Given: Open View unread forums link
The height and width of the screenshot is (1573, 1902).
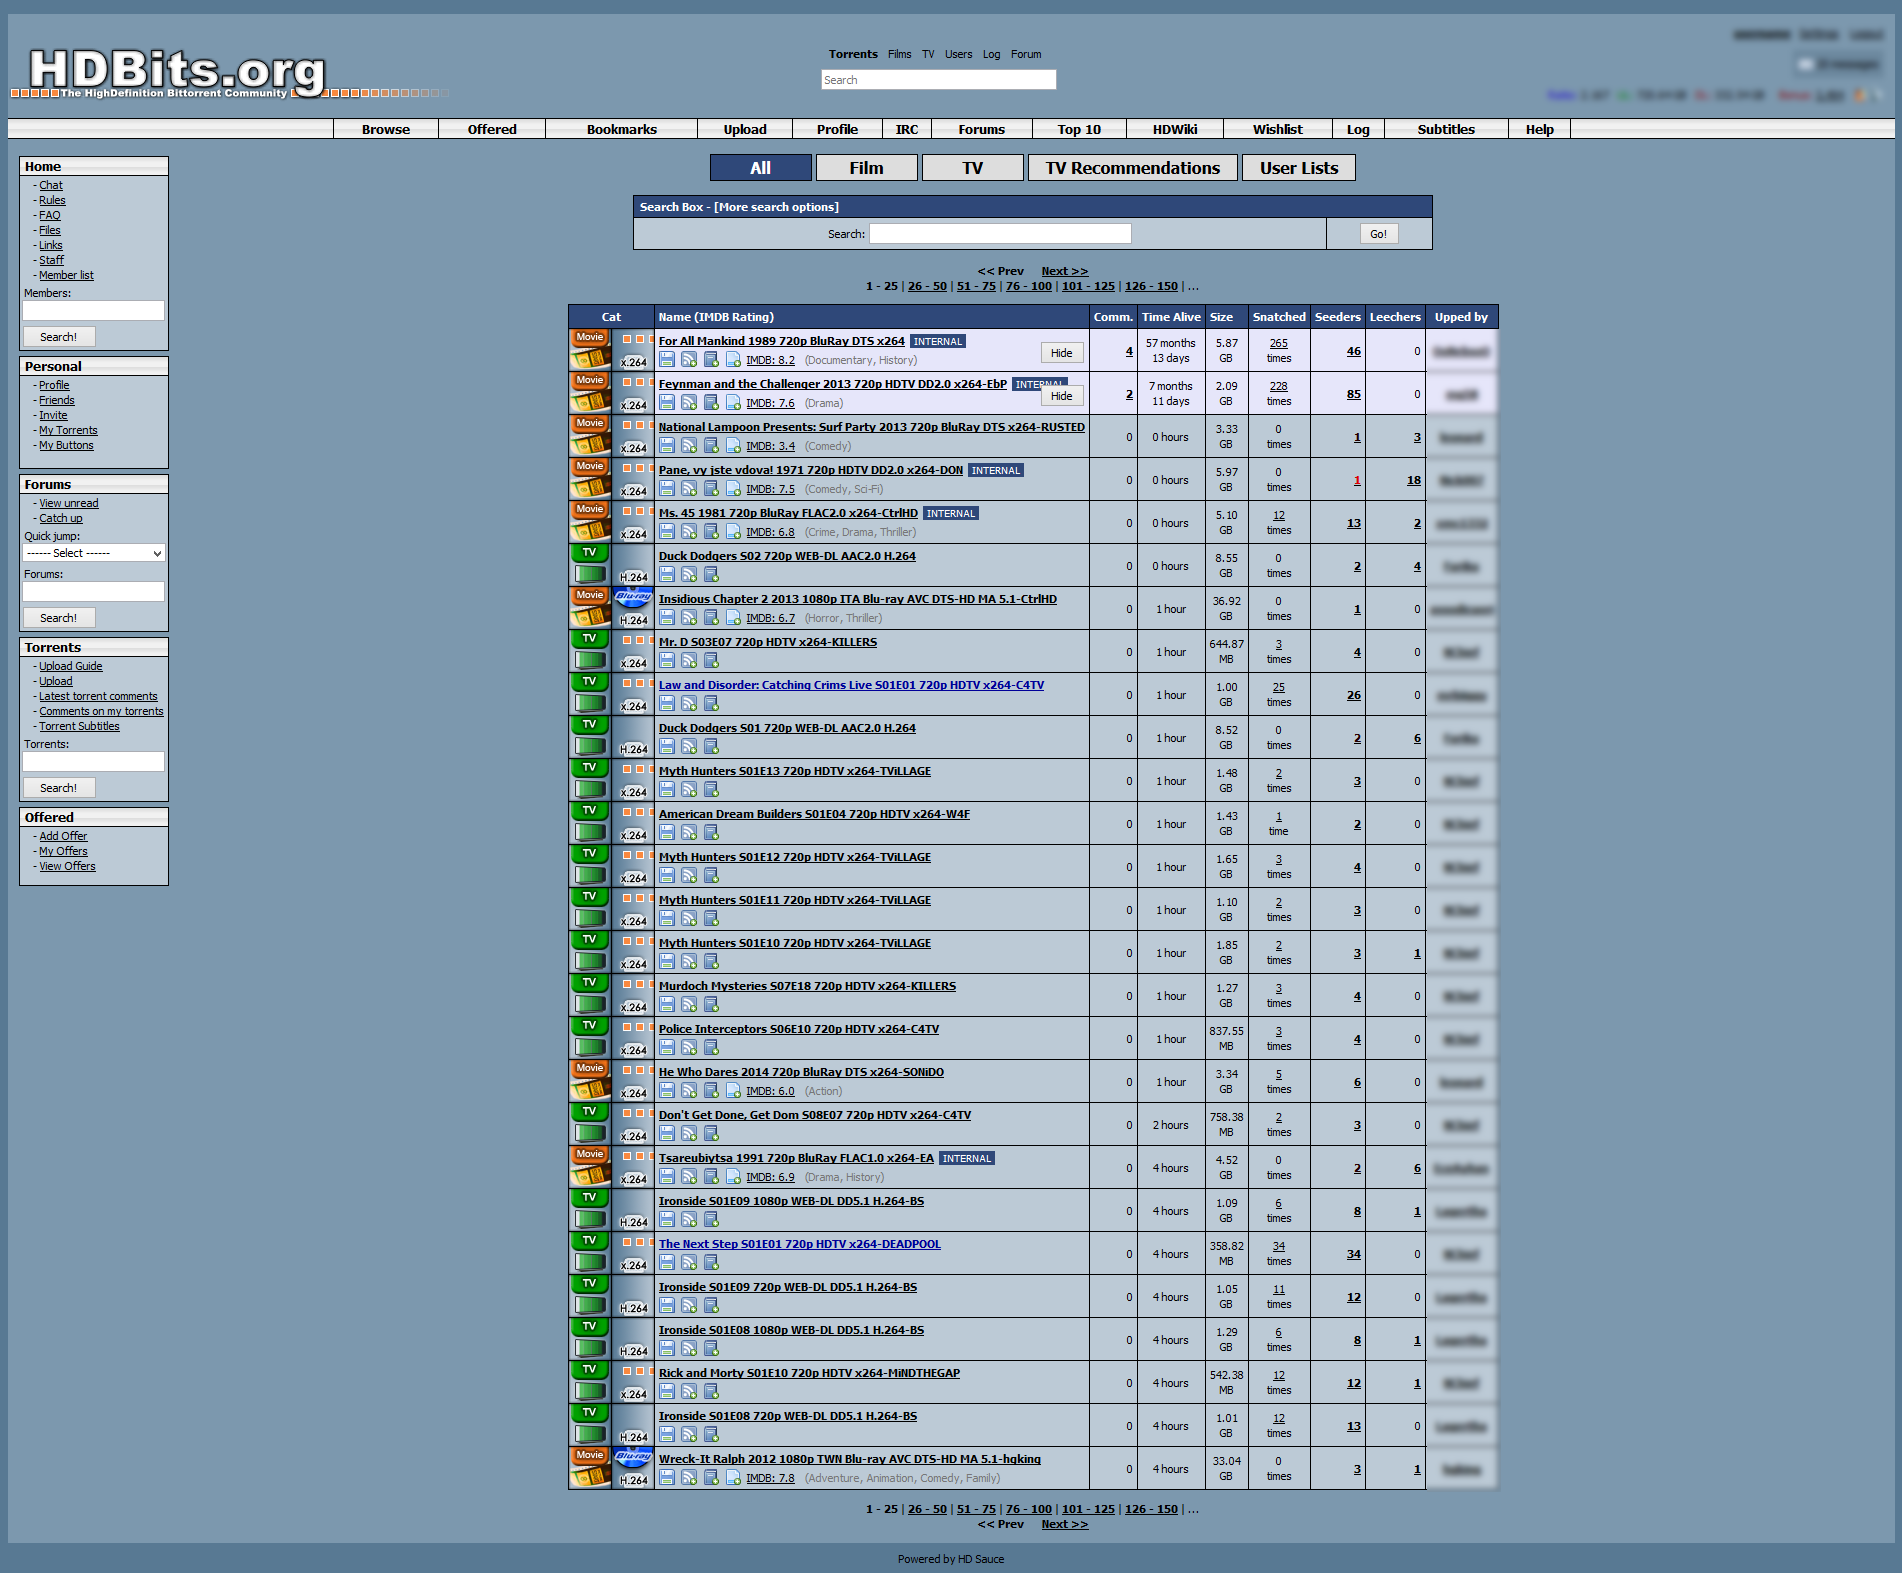Looking at the screenshot, I should [x=68, y=503].
